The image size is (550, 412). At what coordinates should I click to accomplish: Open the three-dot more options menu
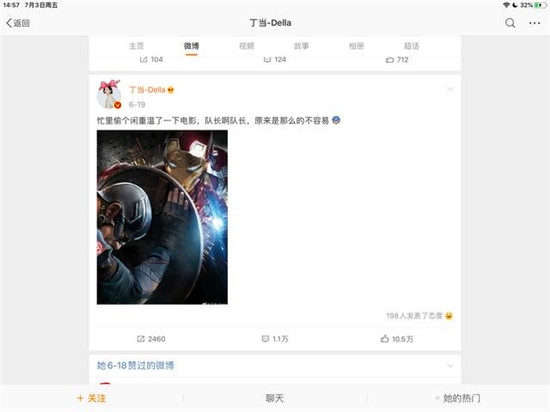click(x=535, y=23)
